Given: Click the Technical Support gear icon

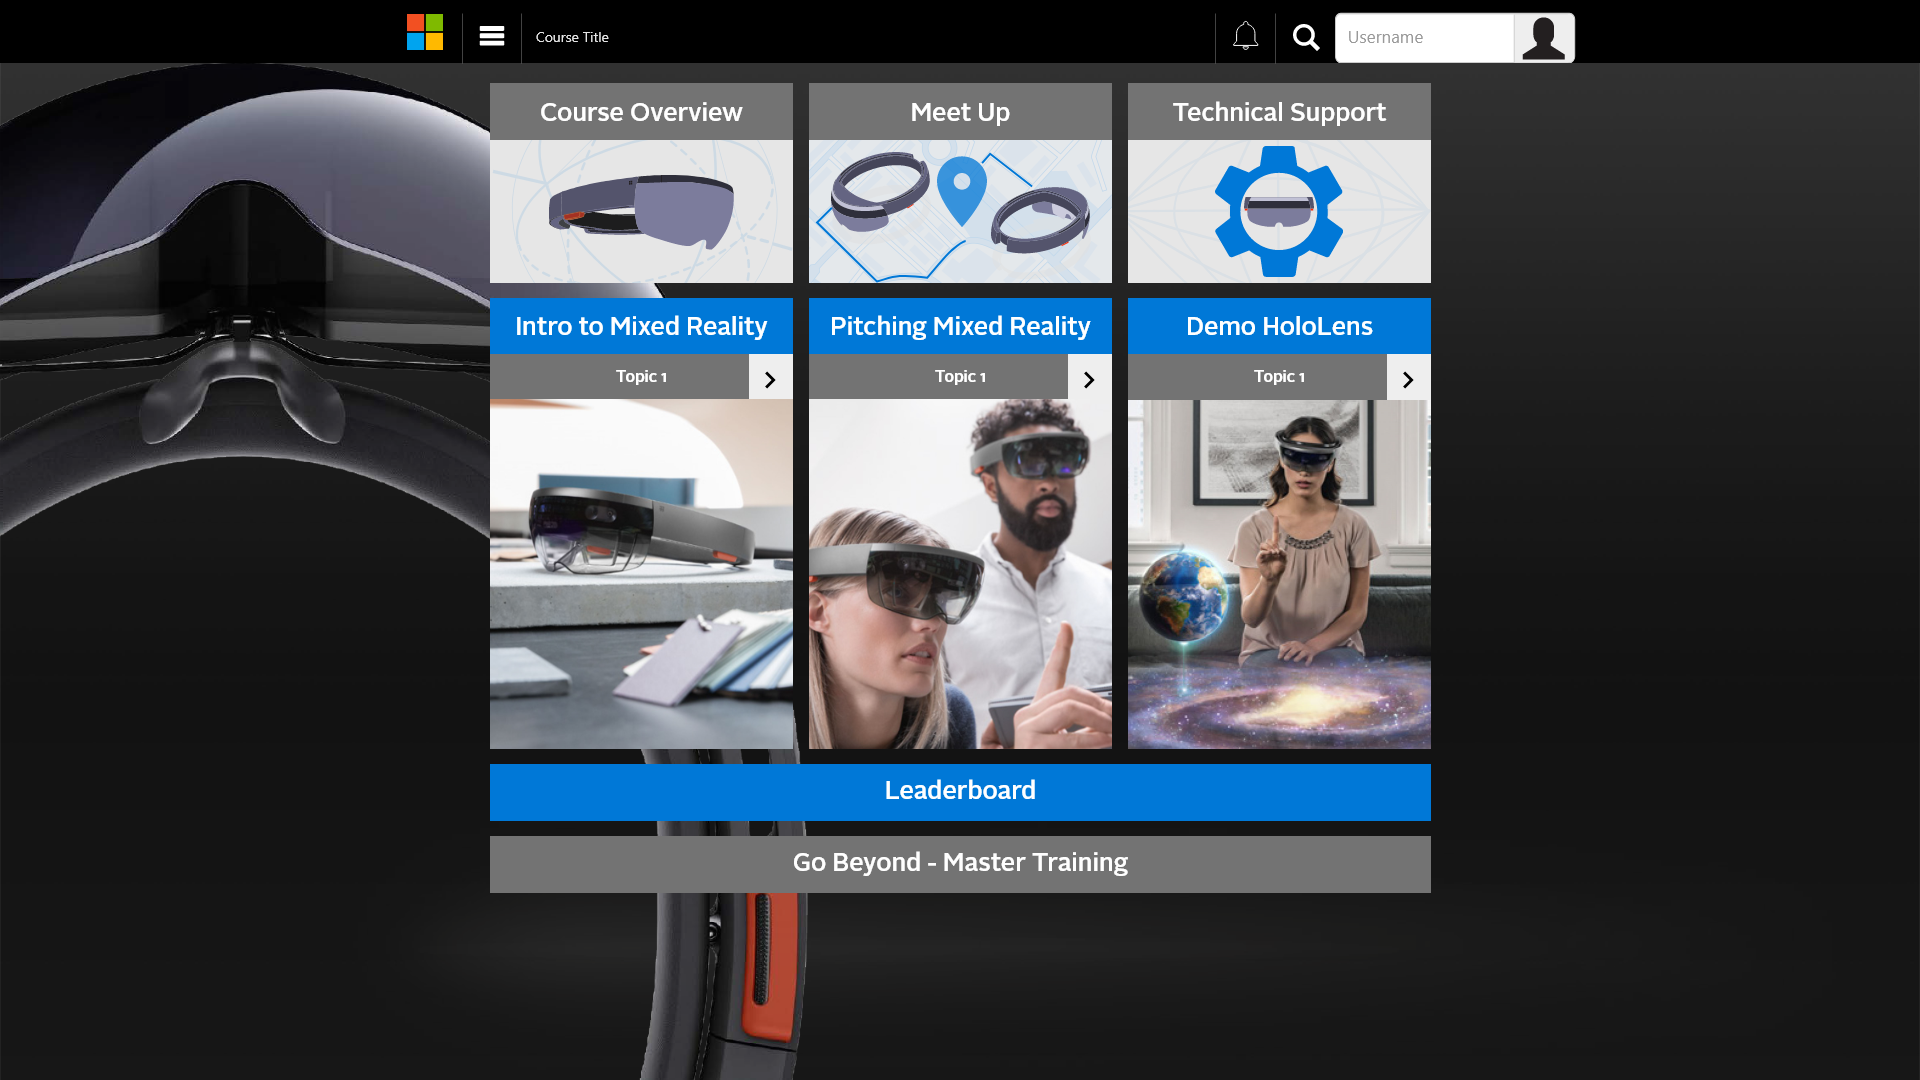Looking at the screenshot, I should (x=1279, y=211).
